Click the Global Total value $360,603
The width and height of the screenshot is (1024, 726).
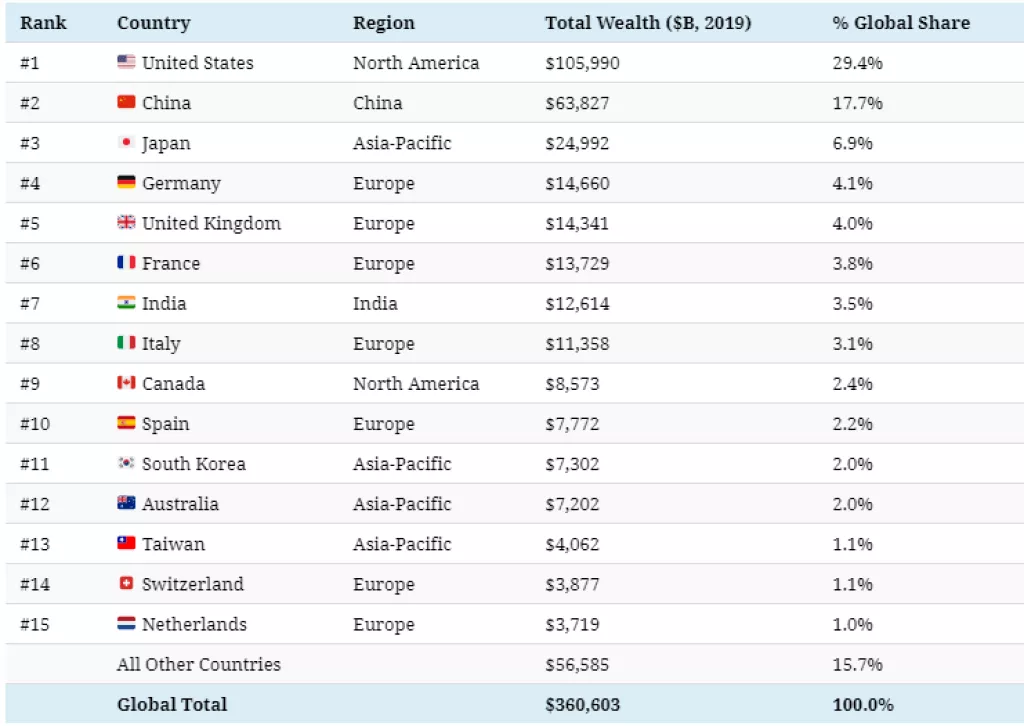tap(582, 704)
